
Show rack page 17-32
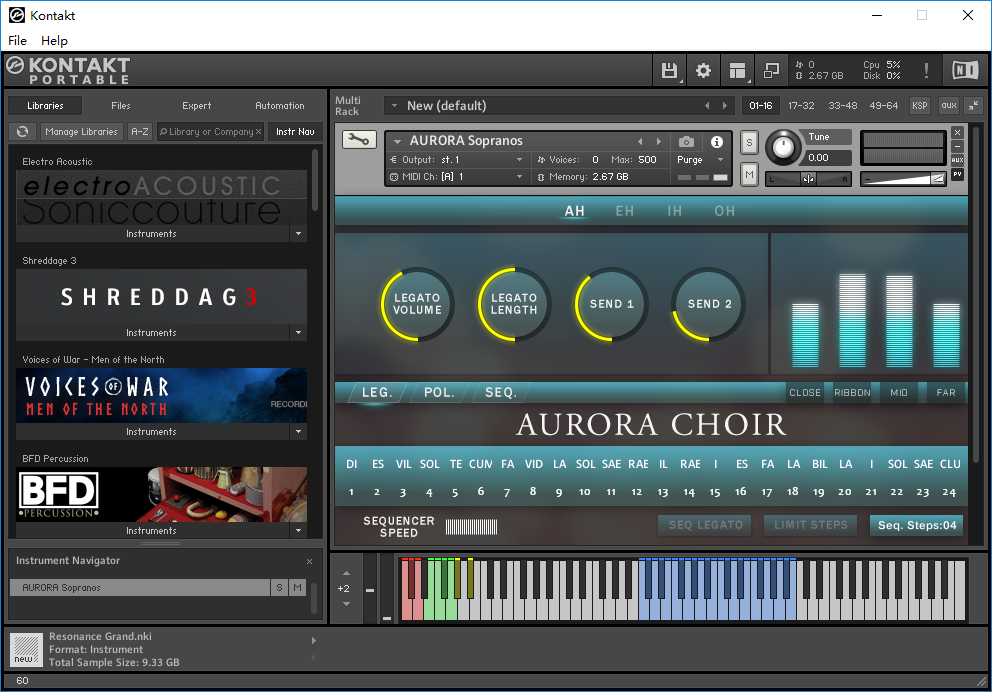[x=801, y=106]
